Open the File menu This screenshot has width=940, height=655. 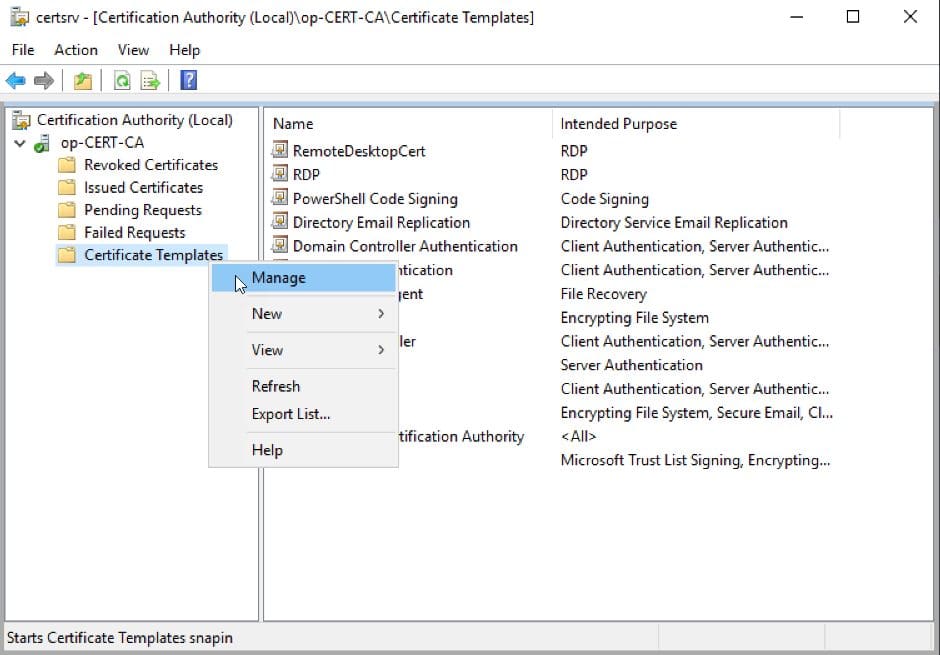(23, 50)
